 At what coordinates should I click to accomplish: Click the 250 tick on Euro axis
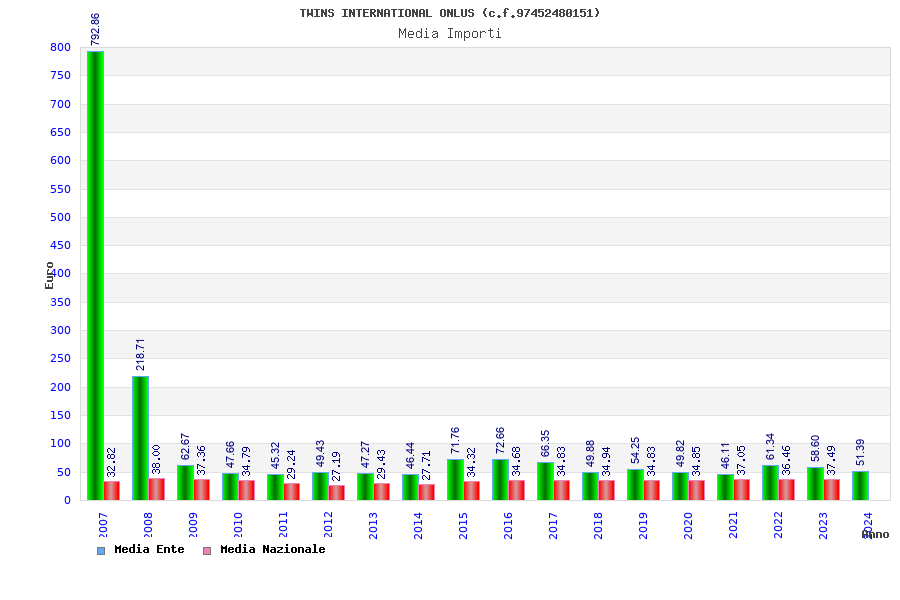[x=60, y=358]
